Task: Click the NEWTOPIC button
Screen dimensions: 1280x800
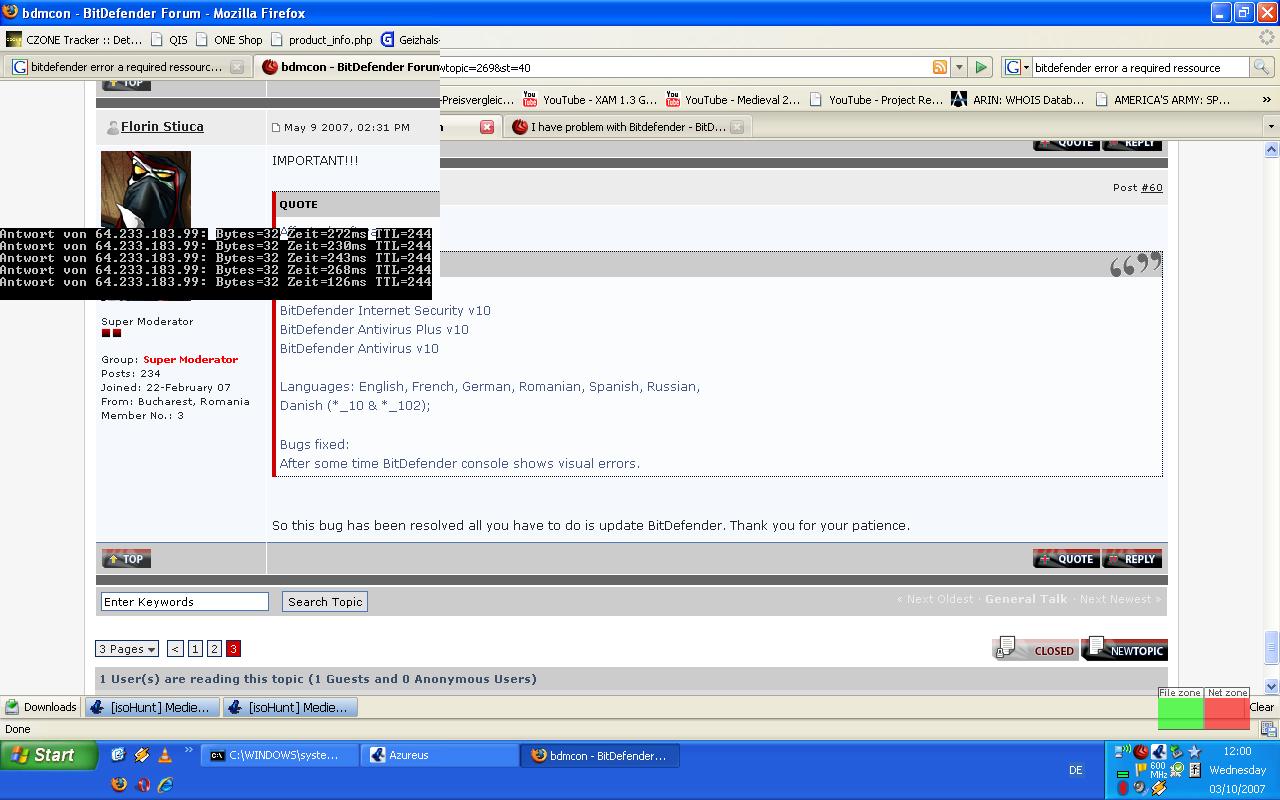Action: (x=1125, y=649)
